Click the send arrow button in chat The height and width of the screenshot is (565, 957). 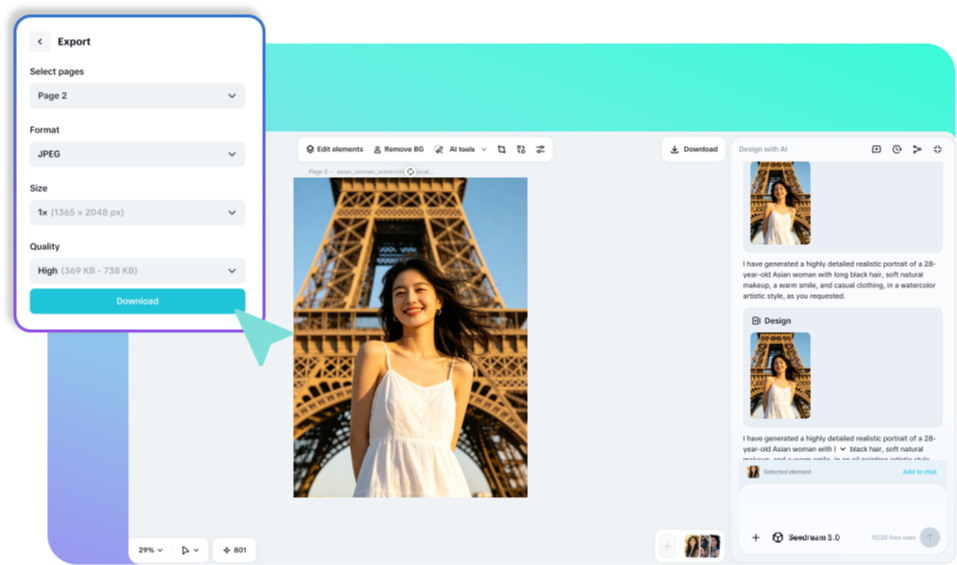[930, 538]
